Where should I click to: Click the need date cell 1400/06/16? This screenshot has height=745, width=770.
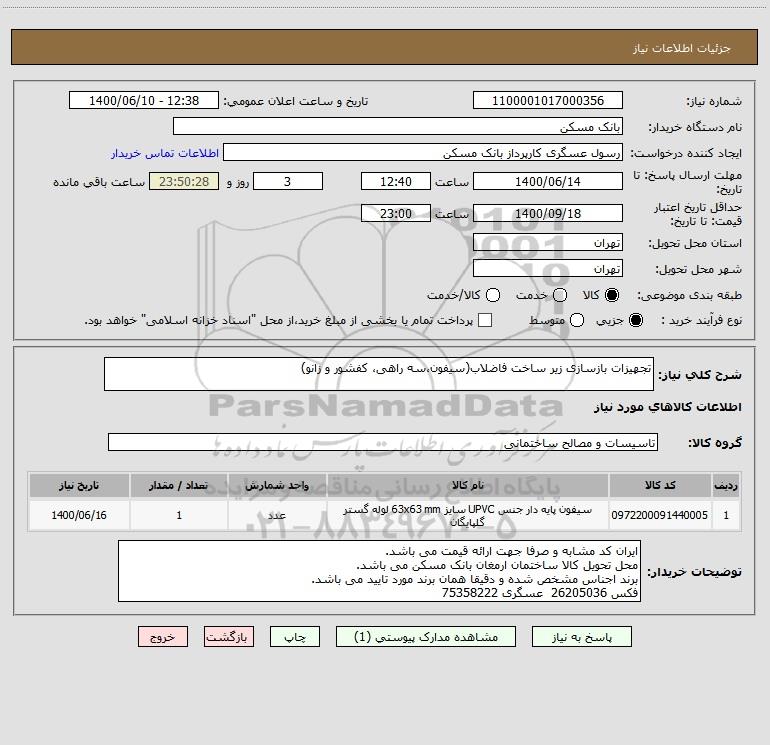[x=79, y=515]
